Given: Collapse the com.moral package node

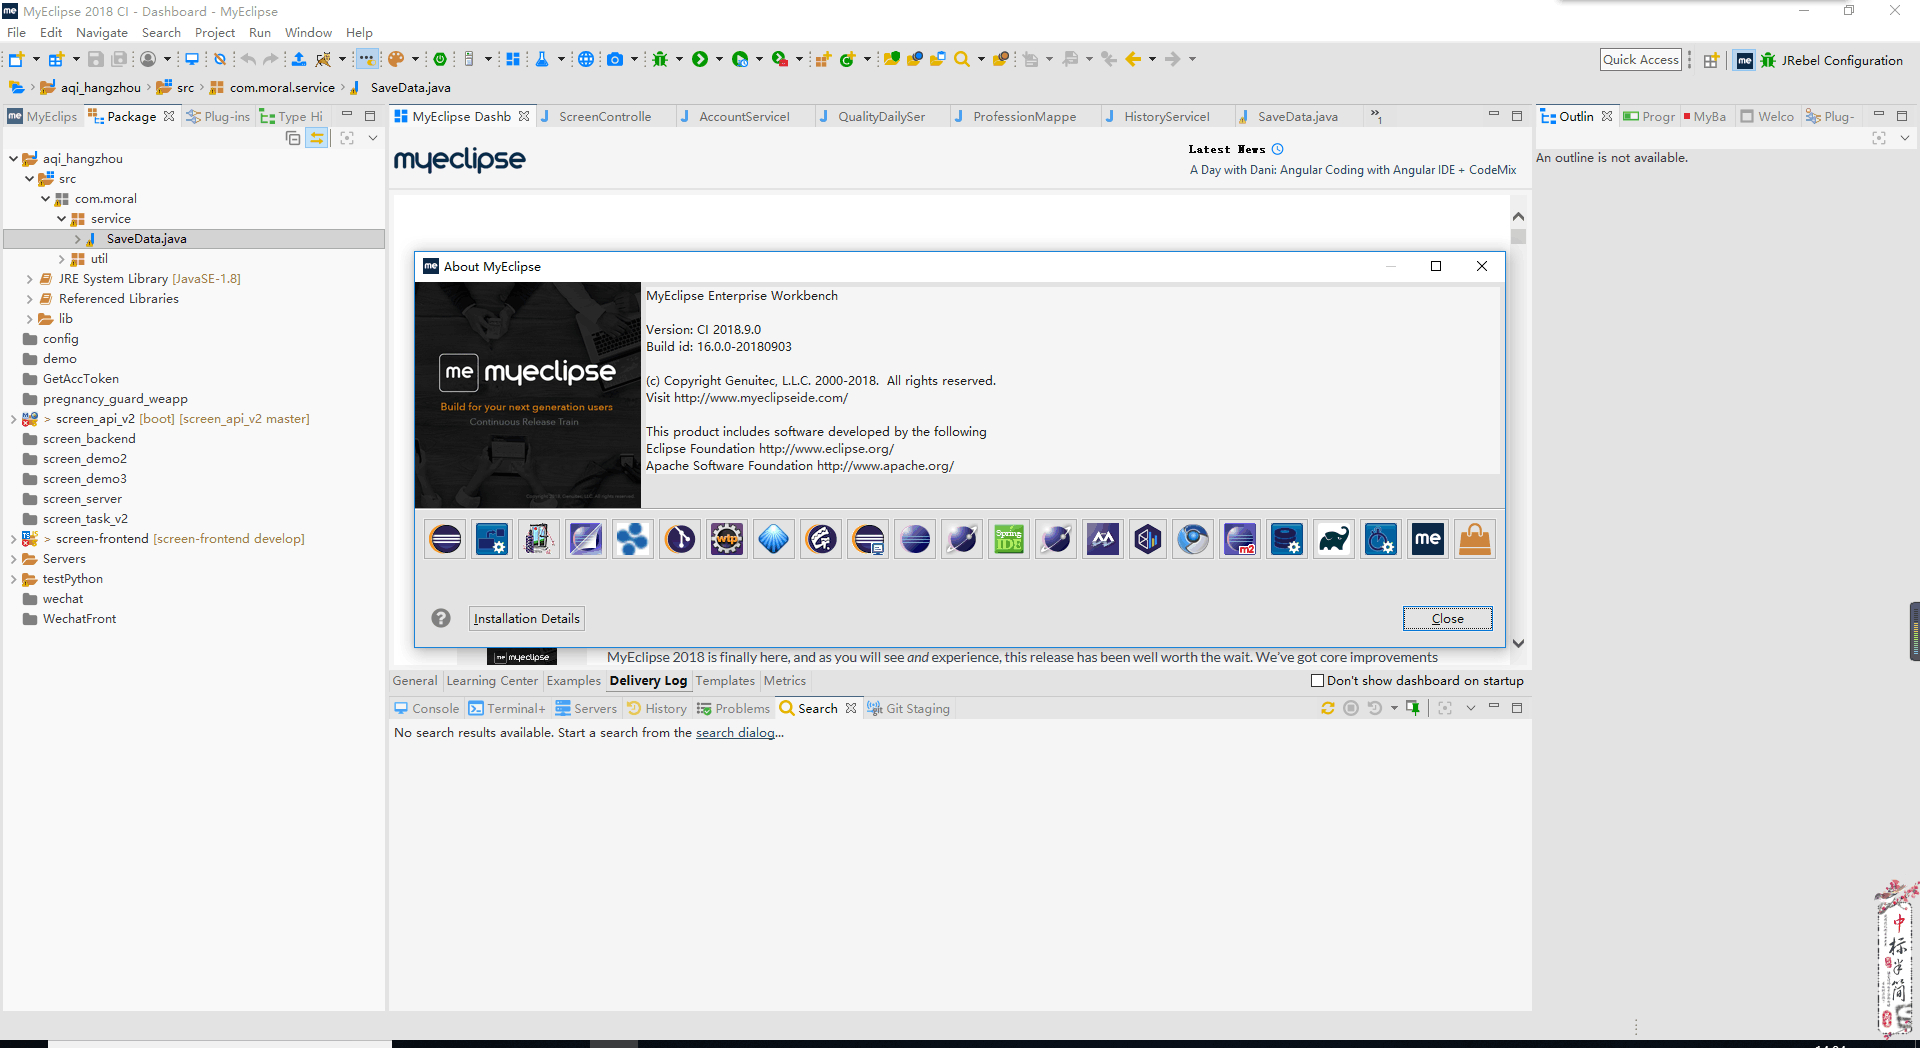Looking at the screenshot, I should click(45, 199).
